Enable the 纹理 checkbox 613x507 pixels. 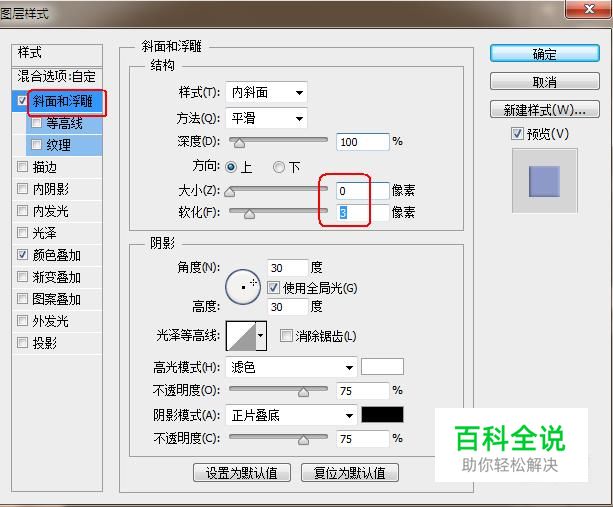pos(36,145)
